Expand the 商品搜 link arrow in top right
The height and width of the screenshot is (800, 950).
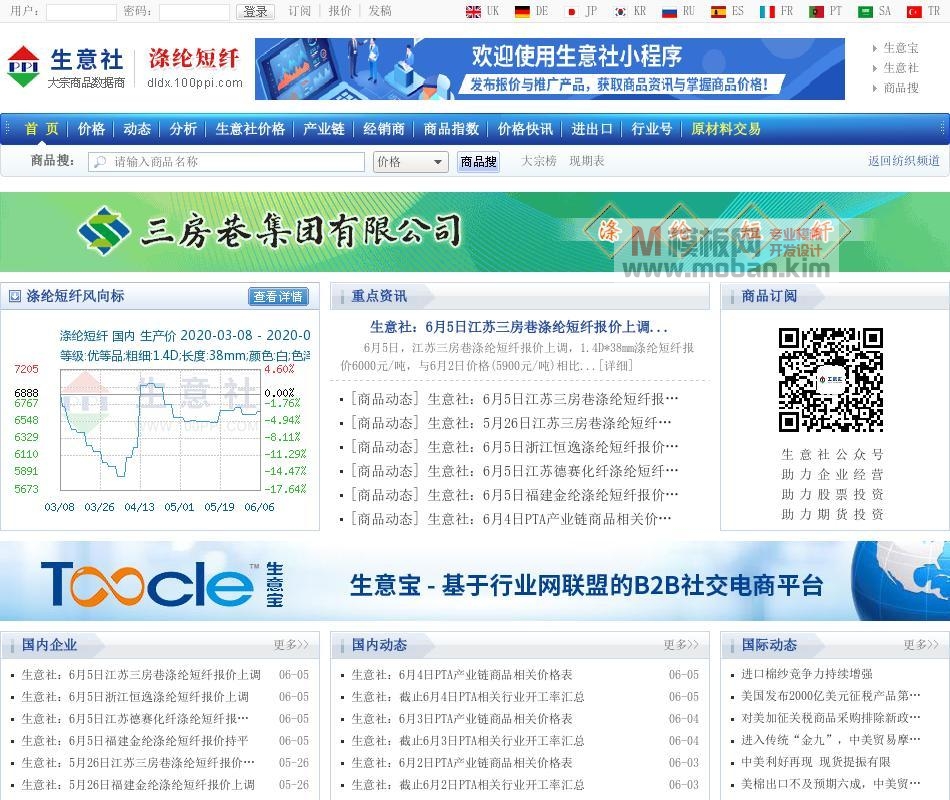coord(875,88)
